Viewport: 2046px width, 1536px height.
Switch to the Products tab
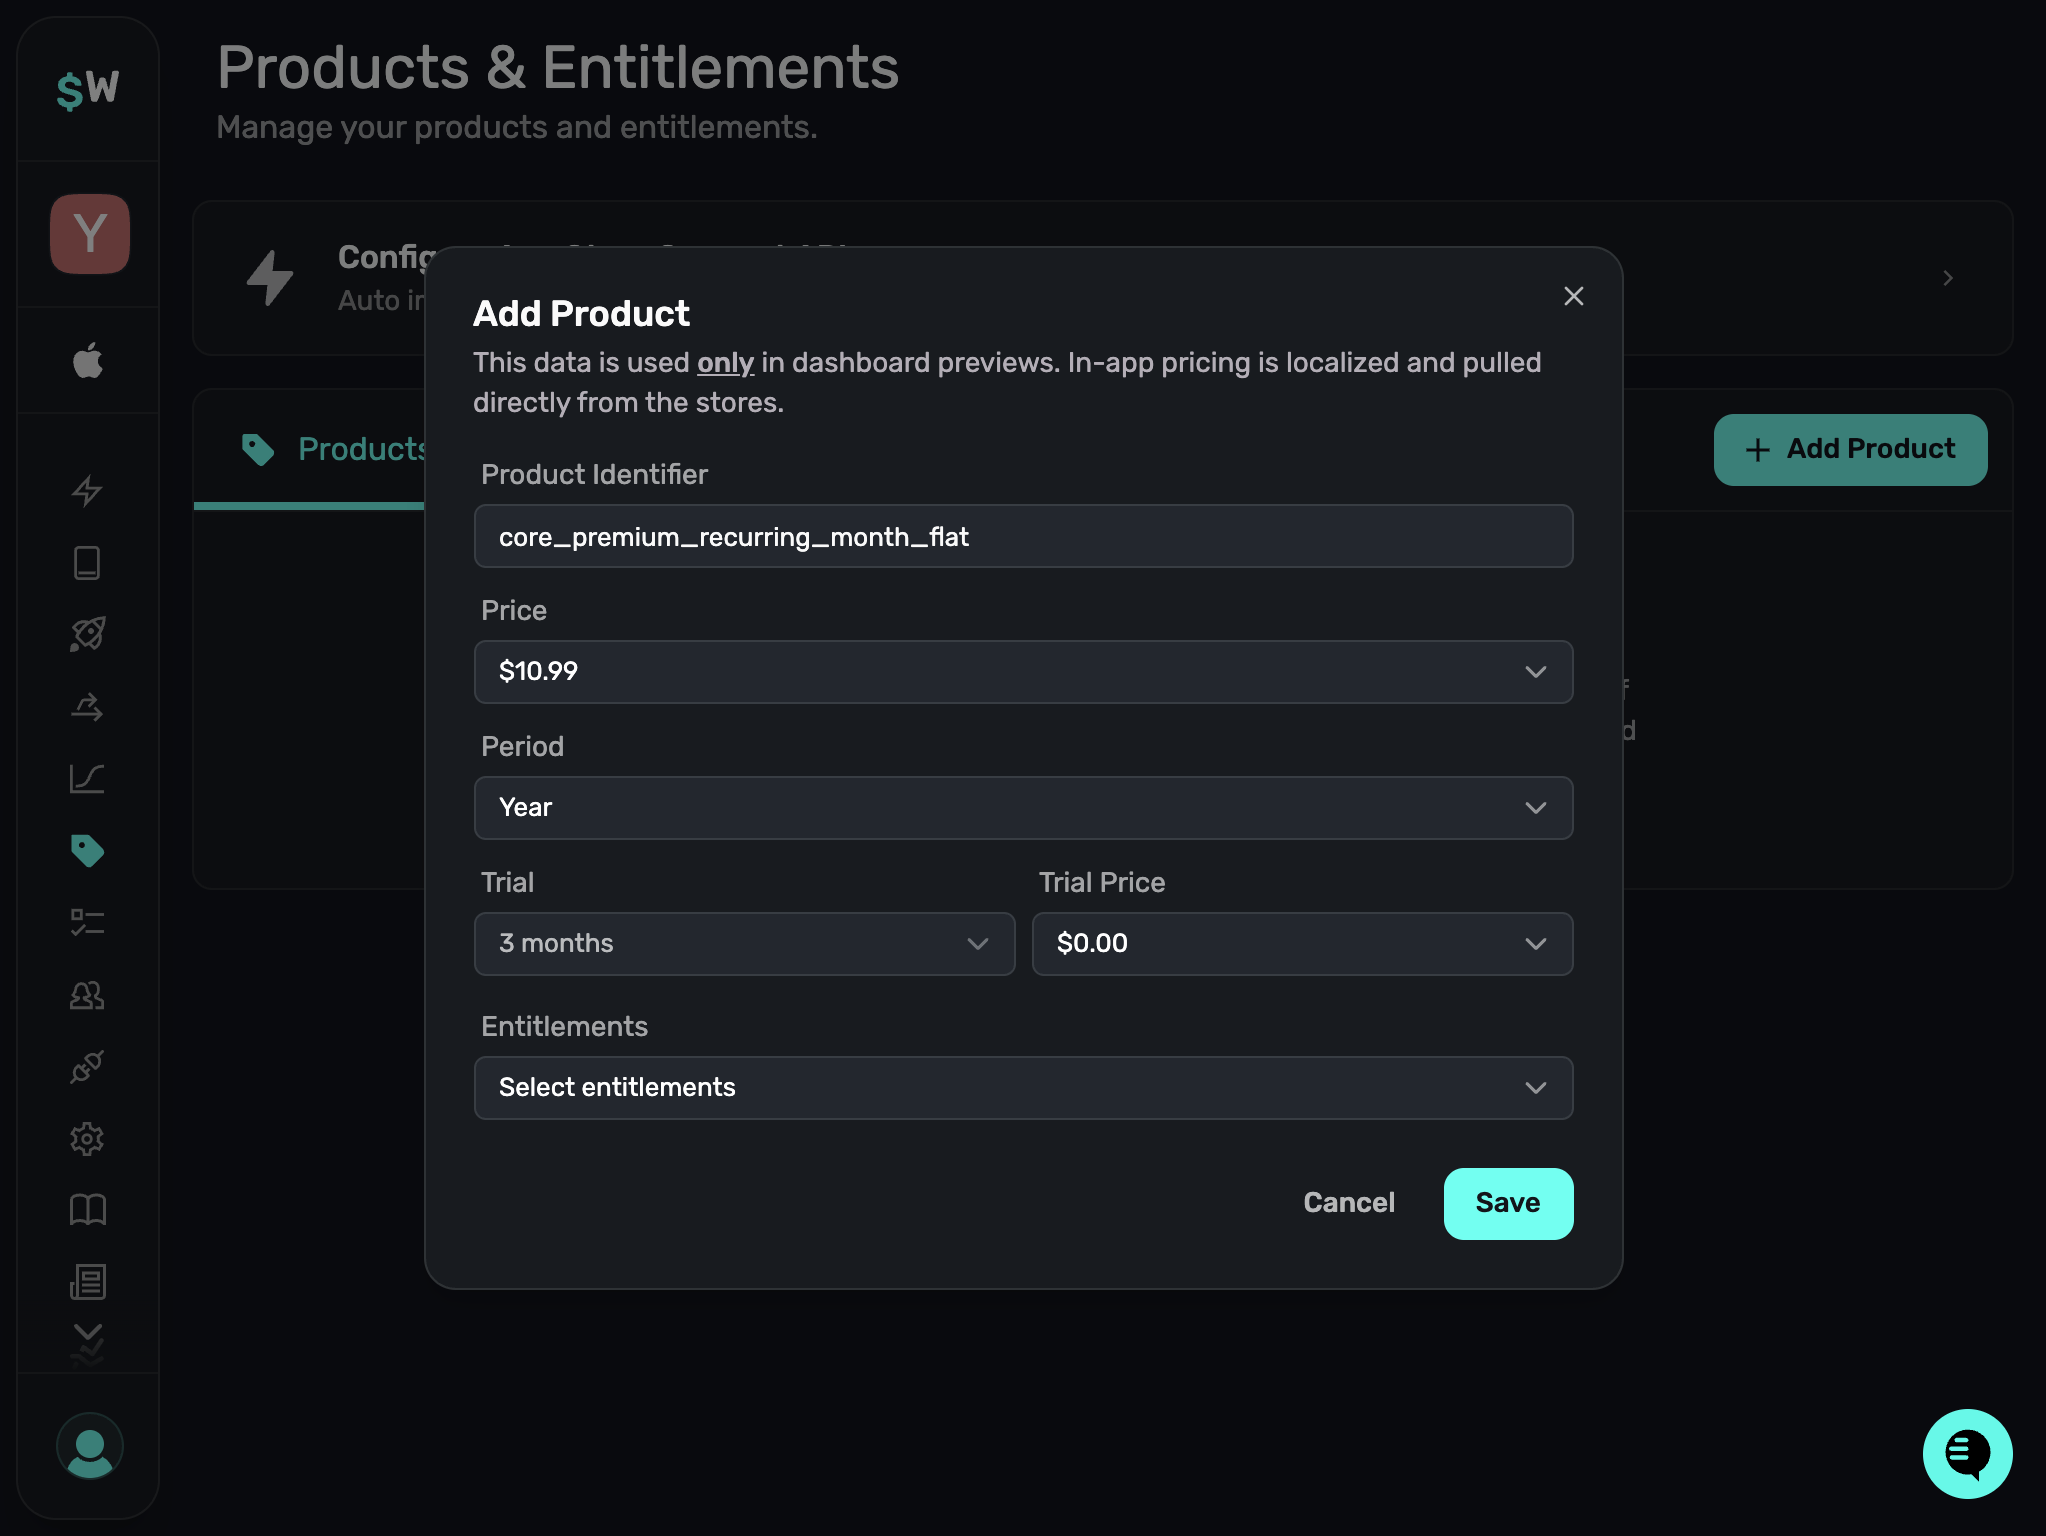340,450
